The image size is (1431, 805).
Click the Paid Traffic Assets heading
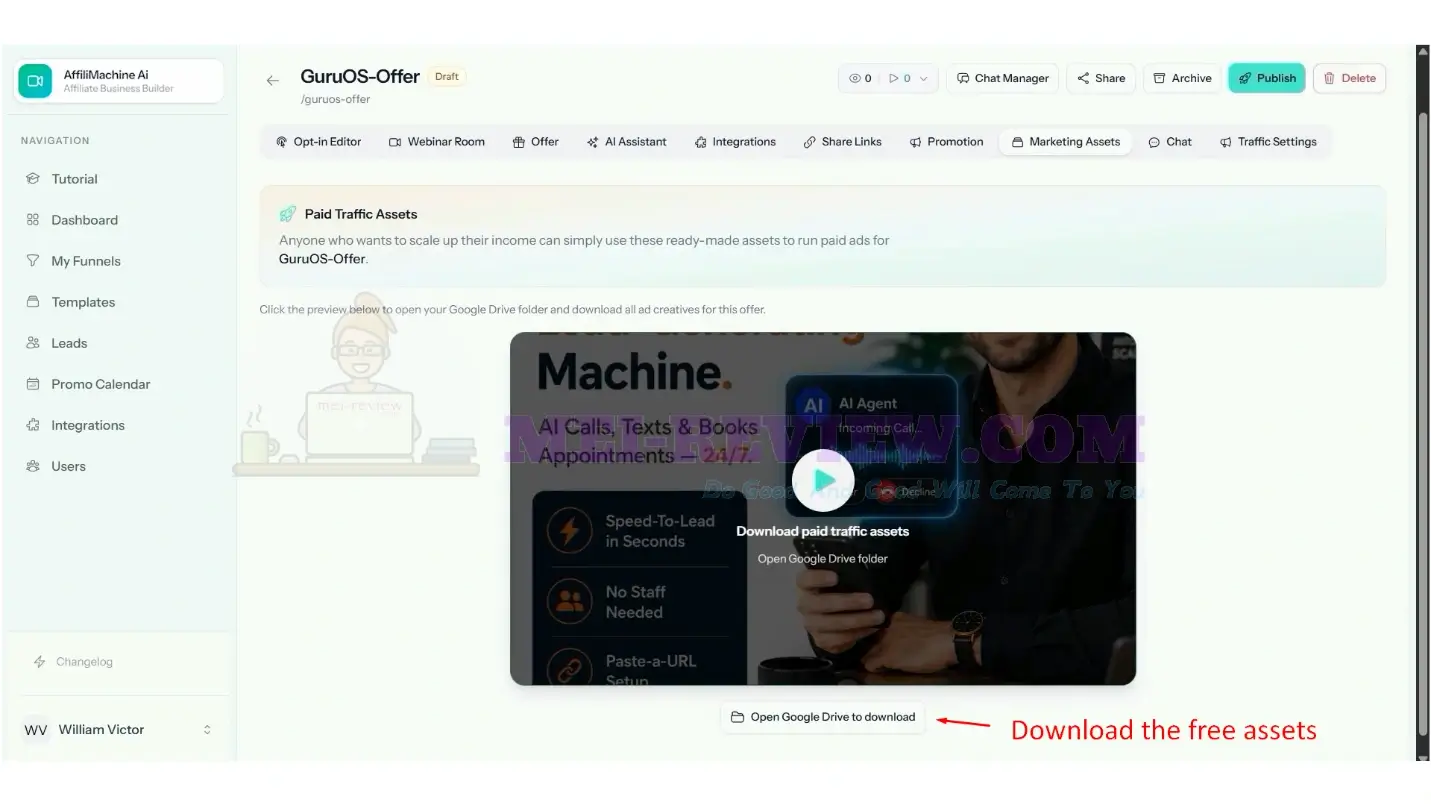point(361,214)
